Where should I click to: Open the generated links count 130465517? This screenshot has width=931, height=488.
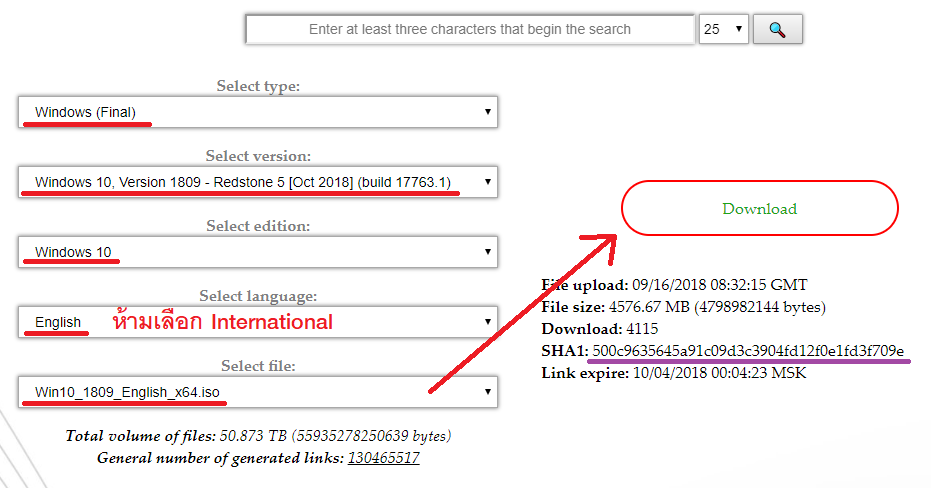pos(384,458)
